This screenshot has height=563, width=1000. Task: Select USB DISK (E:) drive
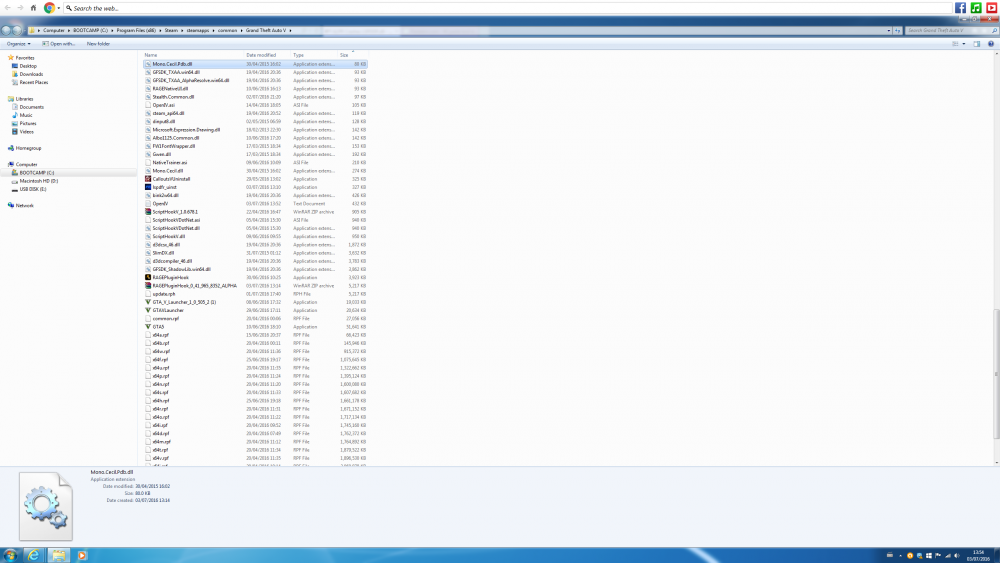pos(29,189)
